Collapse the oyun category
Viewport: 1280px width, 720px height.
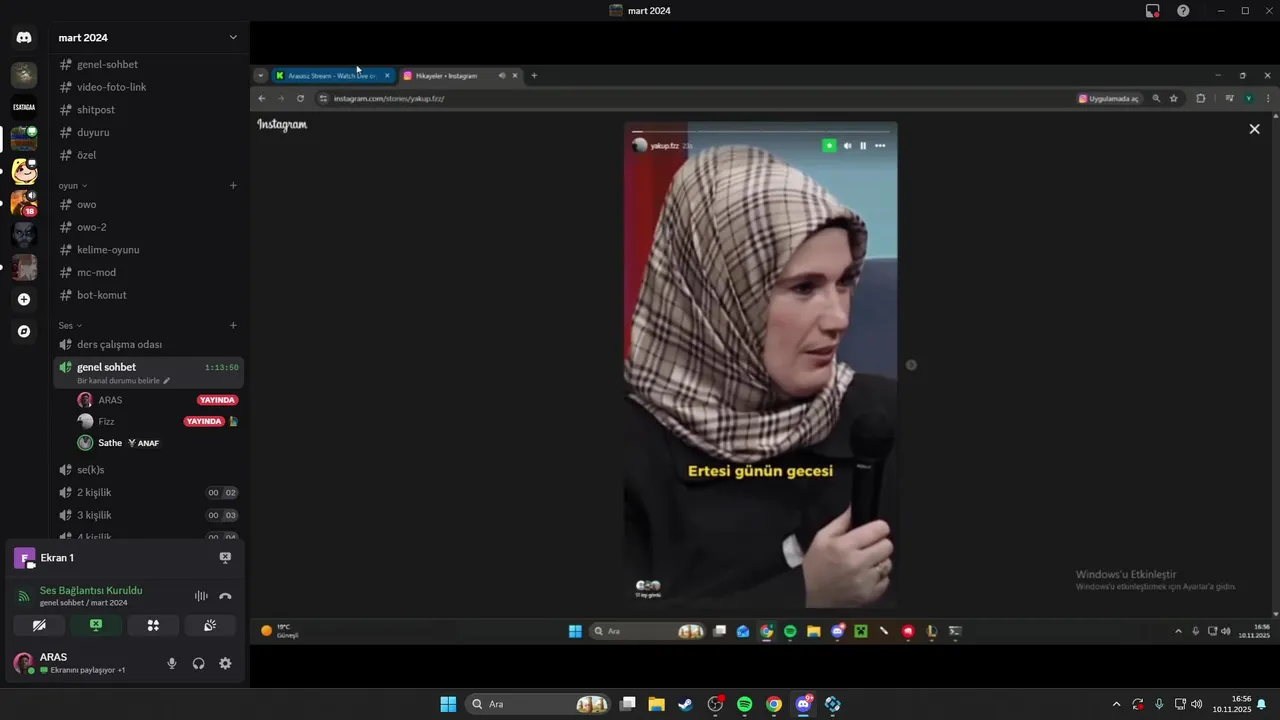click(x=73, y=185)
